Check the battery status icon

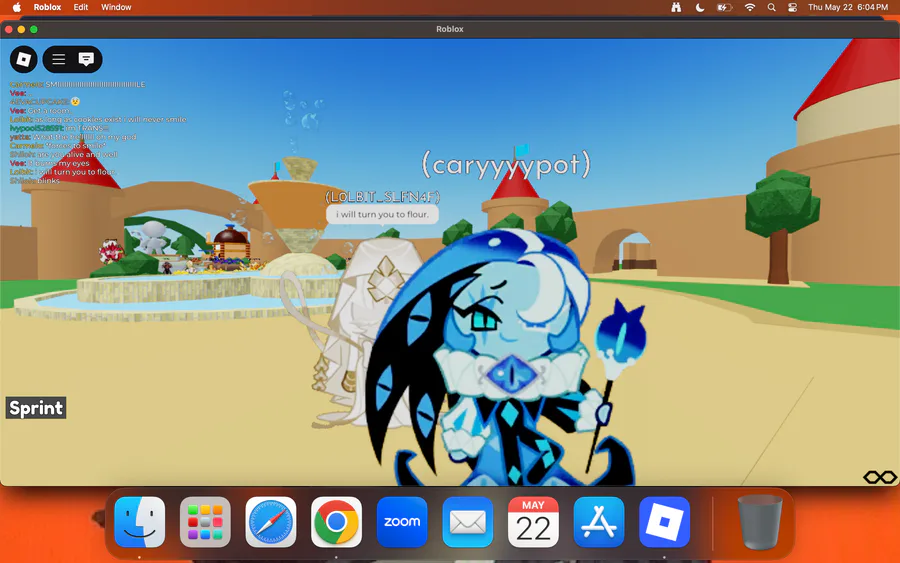[x=724, y=7]
